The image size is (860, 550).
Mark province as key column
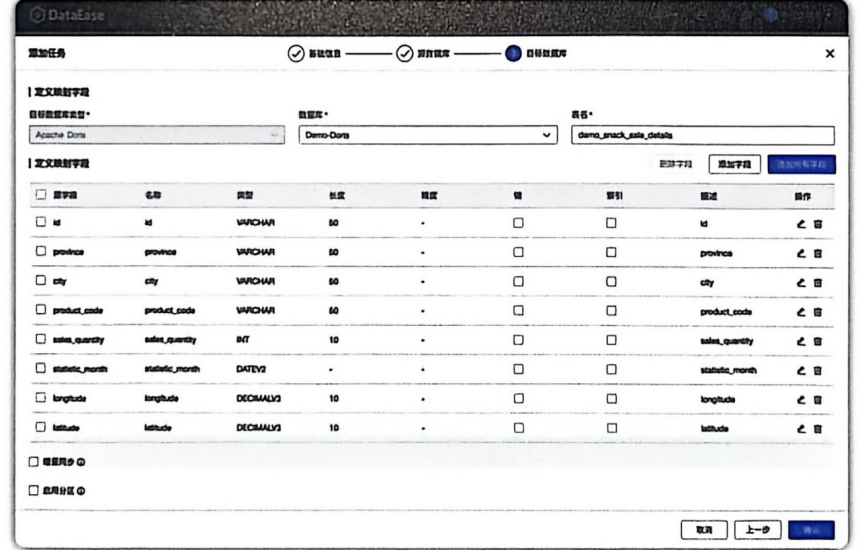tap(518, 252)
